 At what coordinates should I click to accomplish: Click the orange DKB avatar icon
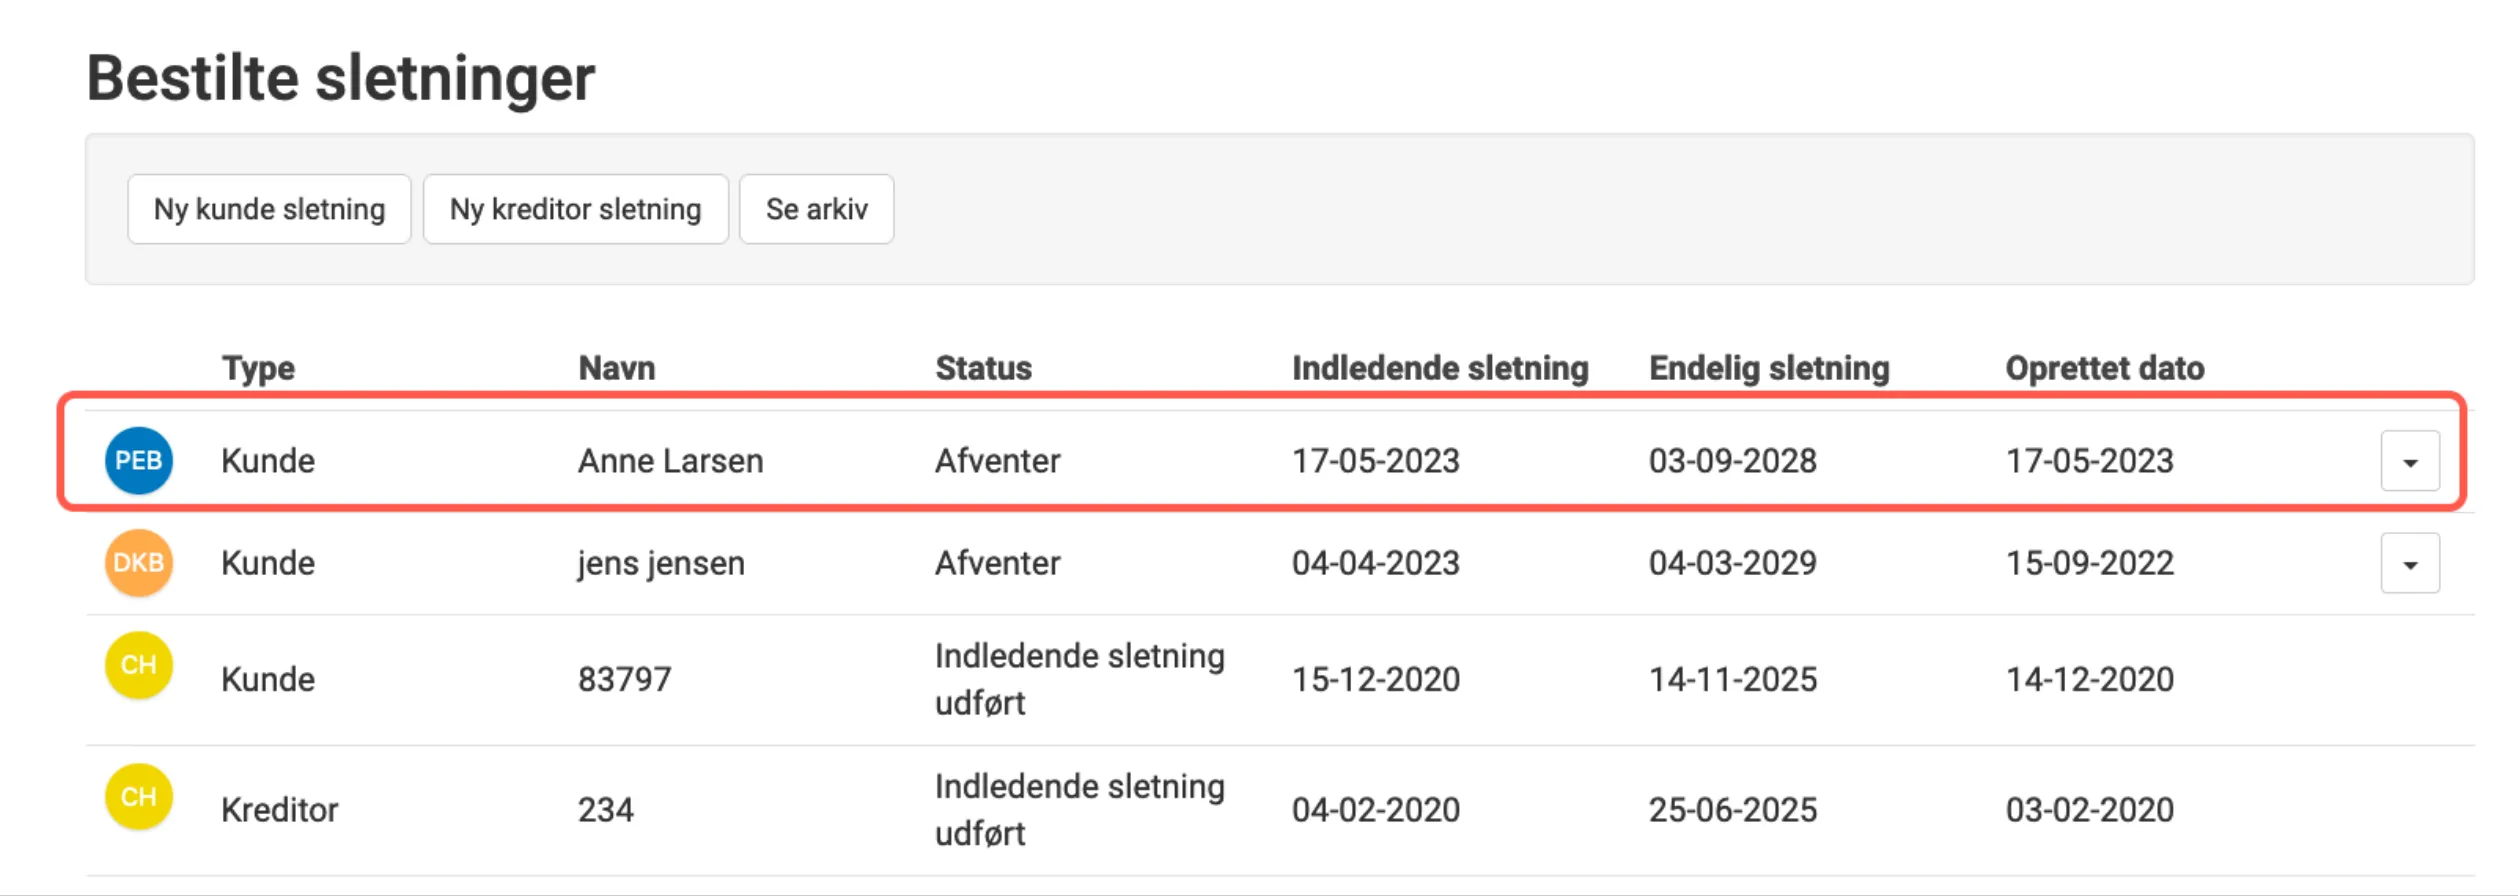[138, 563]
